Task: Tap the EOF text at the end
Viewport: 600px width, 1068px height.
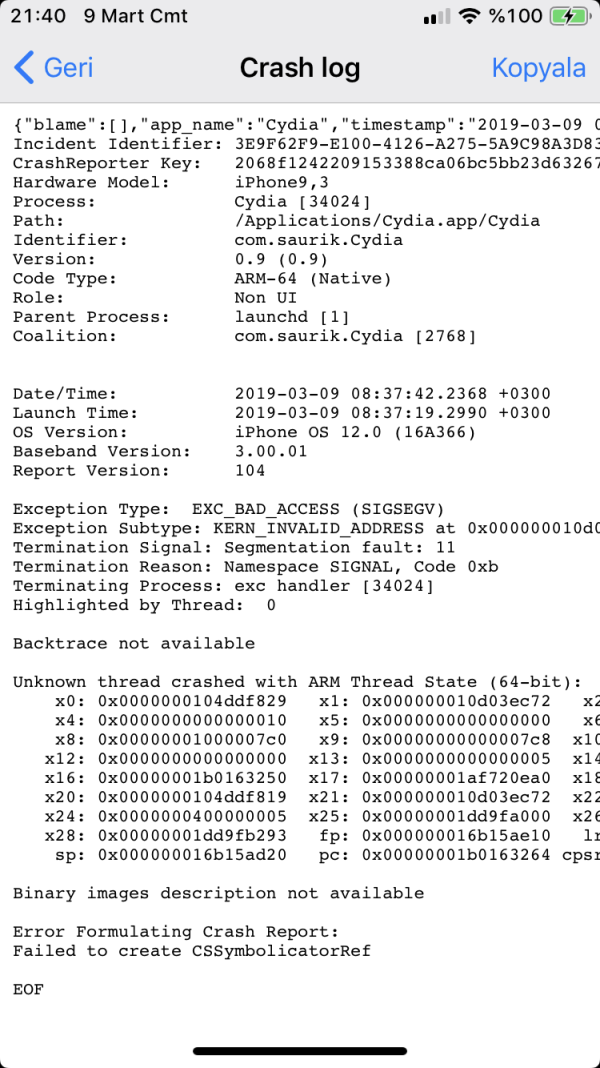Action: click(28, 989)
